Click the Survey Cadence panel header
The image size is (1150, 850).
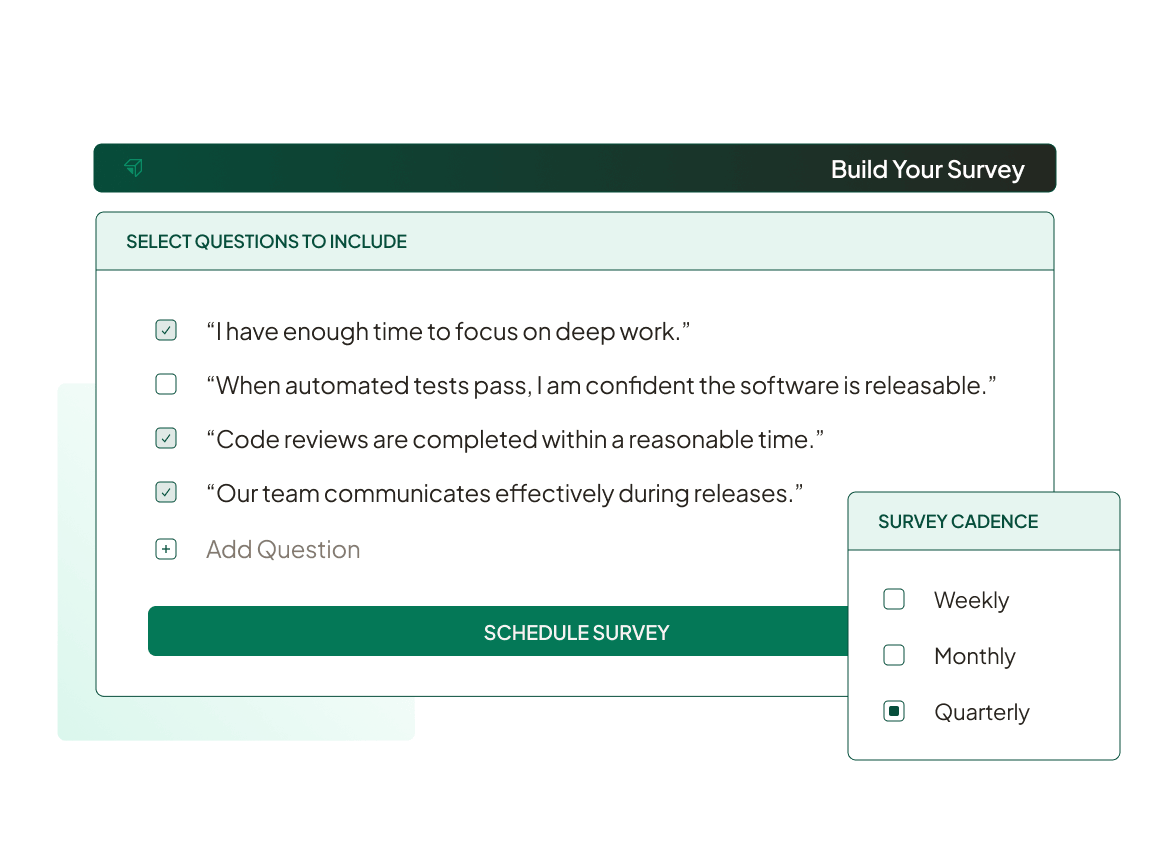pyautogui.click(x=958, y=521)
